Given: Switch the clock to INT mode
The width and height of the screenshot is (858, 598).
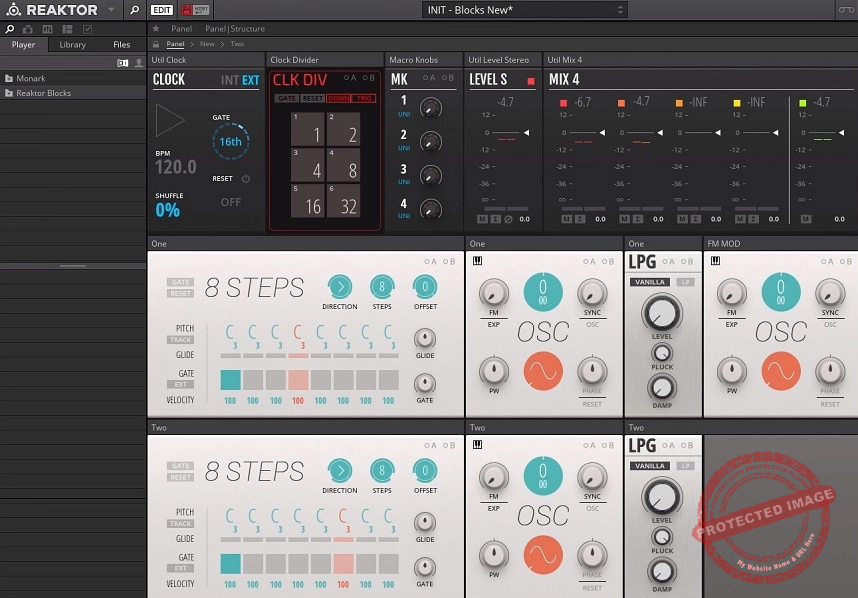Looking at the screenshot, I should point(229,80).
